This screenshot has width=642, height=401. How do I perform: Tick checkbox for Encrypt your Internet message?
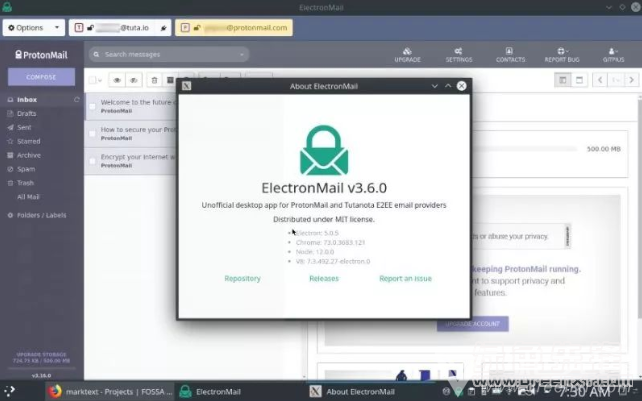[93, 161]
